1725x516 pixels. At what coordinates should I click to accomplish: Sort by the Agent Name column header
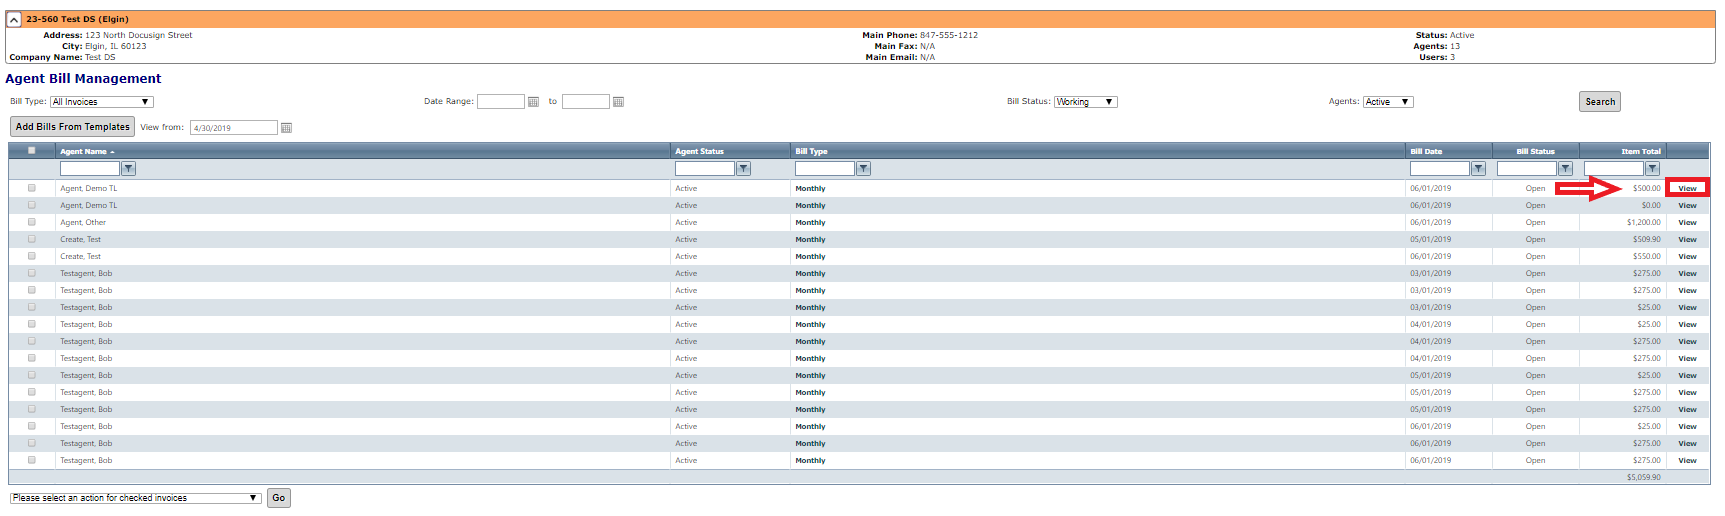pyautogui.click(x=84, y=152)
